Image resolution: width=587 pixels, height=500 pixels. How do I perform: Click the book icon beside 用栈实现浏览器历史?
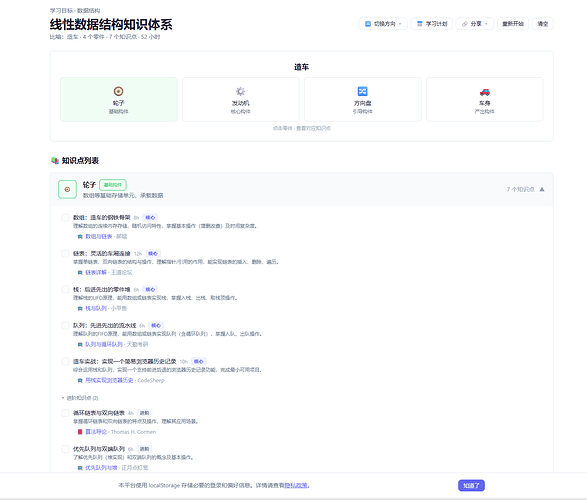(80, 380)
